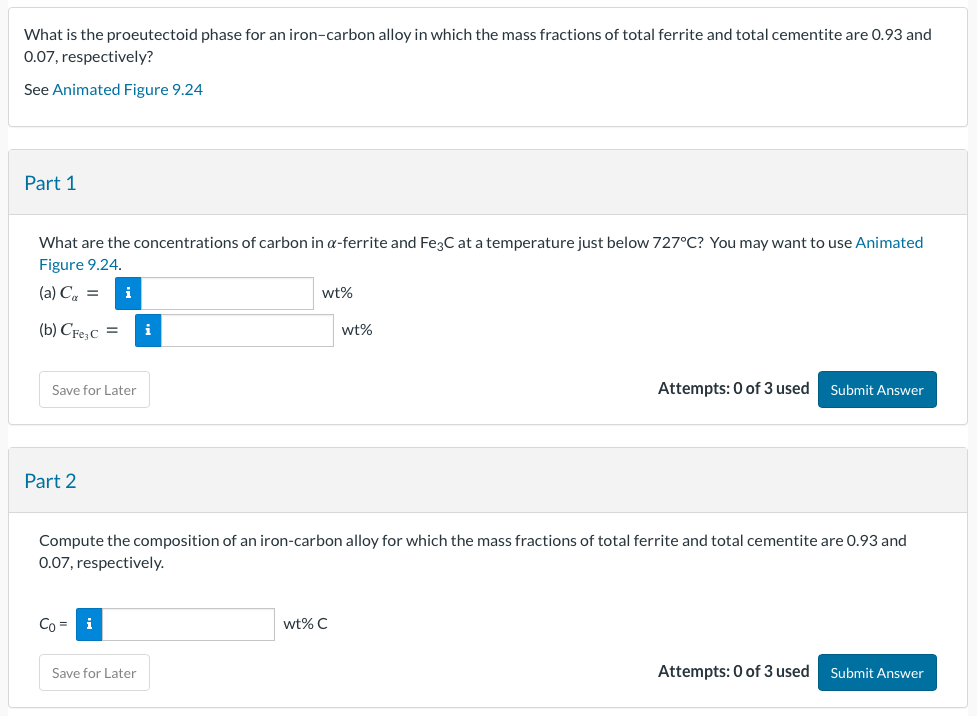Submit the answer for Part 2
This screenshot has width=977, height=716.
[x=877, y=673]
